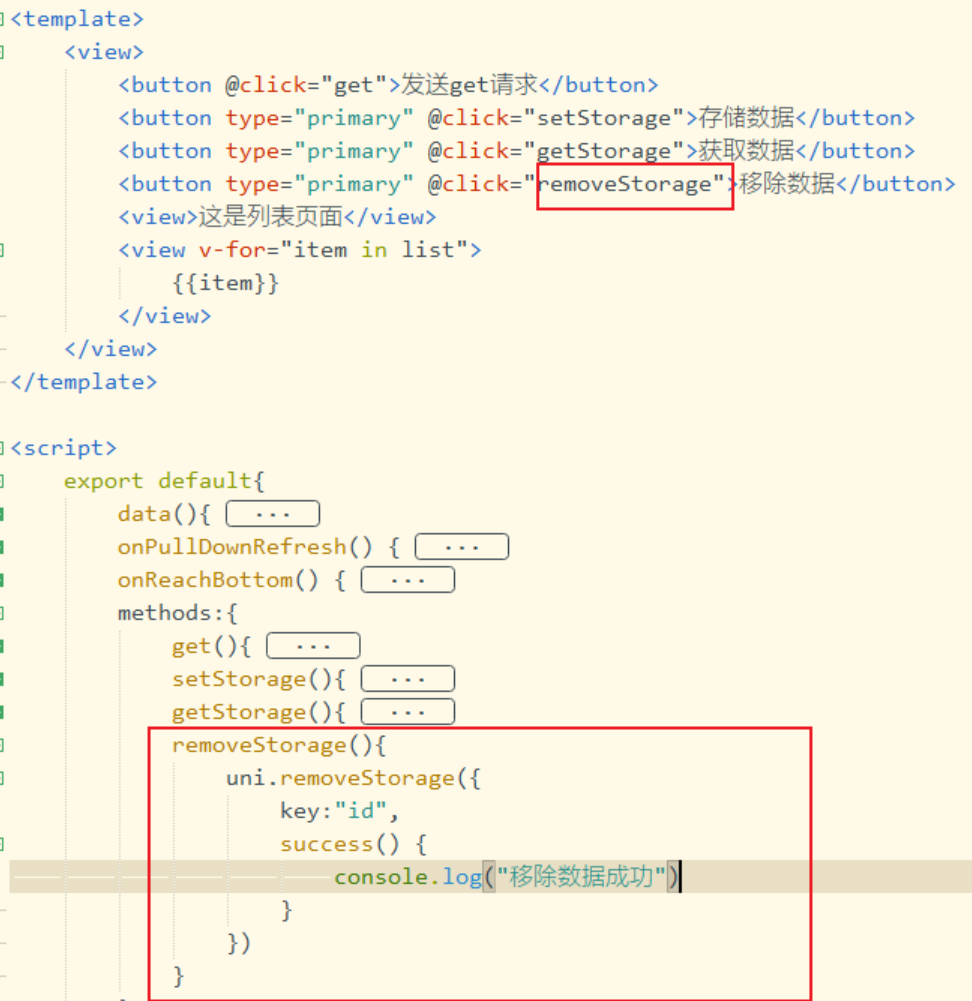Collapse the uni.removeStorage({ fold marker
The image size is (972, 1001).
coord(2,778)
